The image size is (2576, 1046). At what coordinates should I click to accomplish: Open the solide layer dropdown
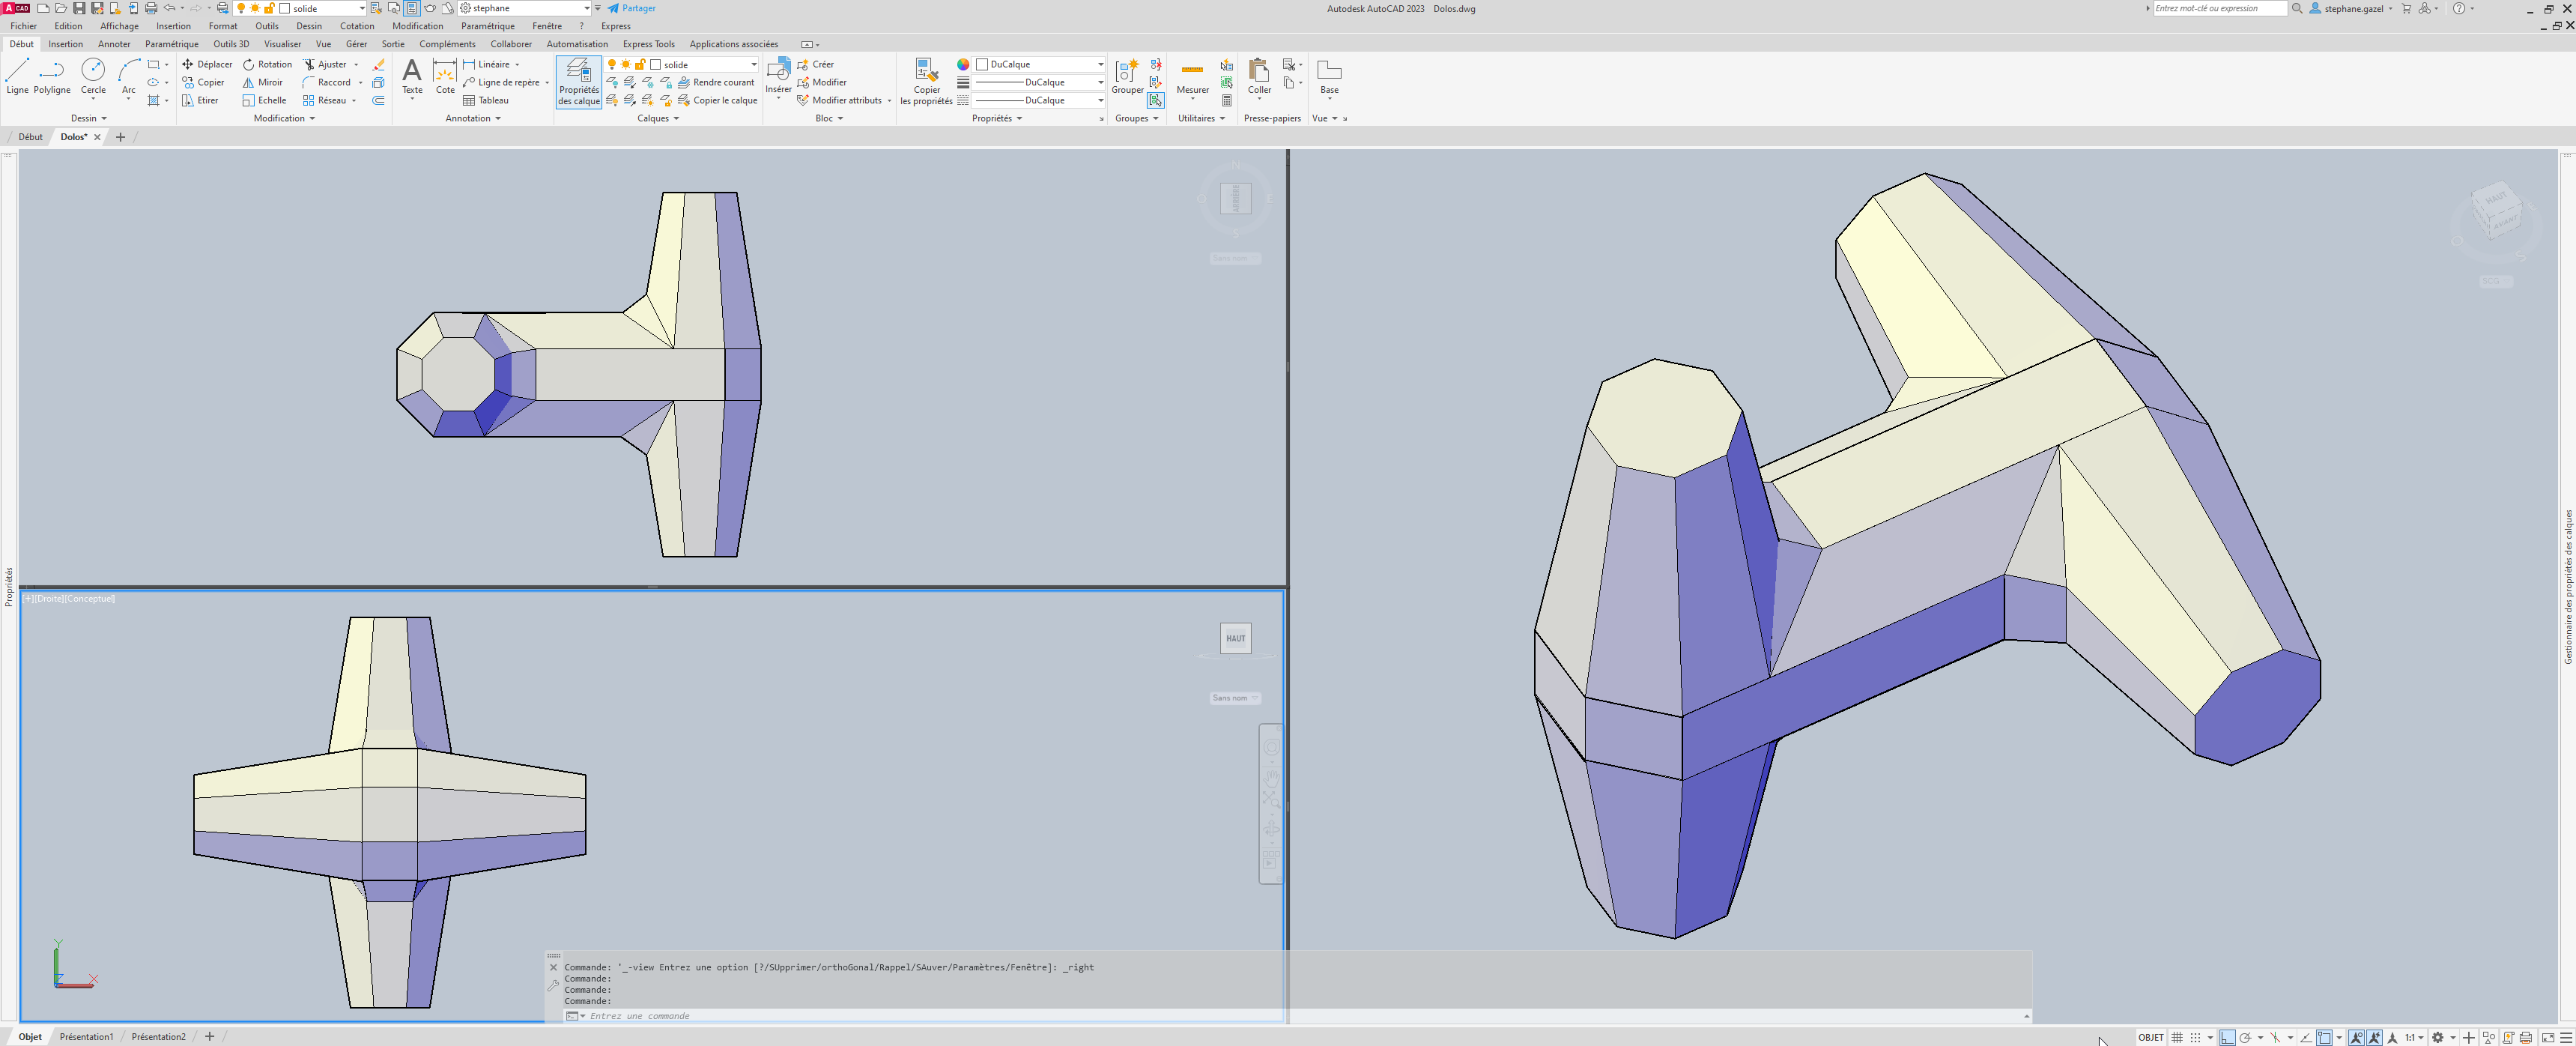[x=753, y=64]
